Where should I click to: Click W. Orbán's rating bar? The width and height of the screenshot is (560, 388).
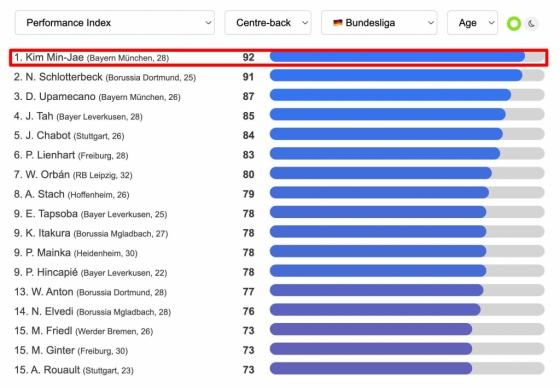[407, 173]
